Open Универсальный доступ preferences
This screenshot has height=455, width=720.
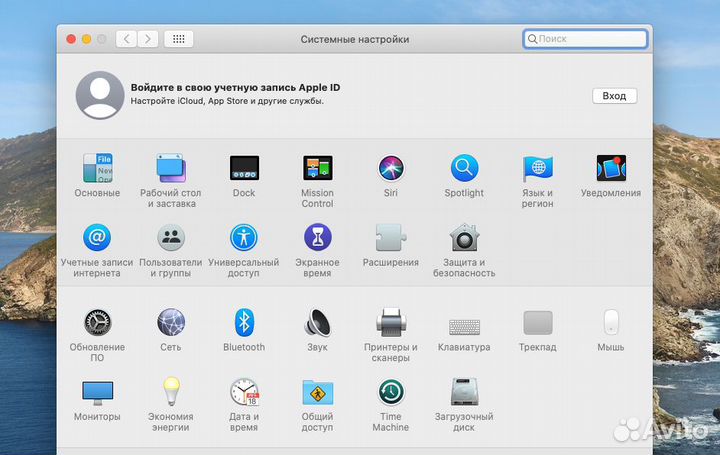click(244, 237)
